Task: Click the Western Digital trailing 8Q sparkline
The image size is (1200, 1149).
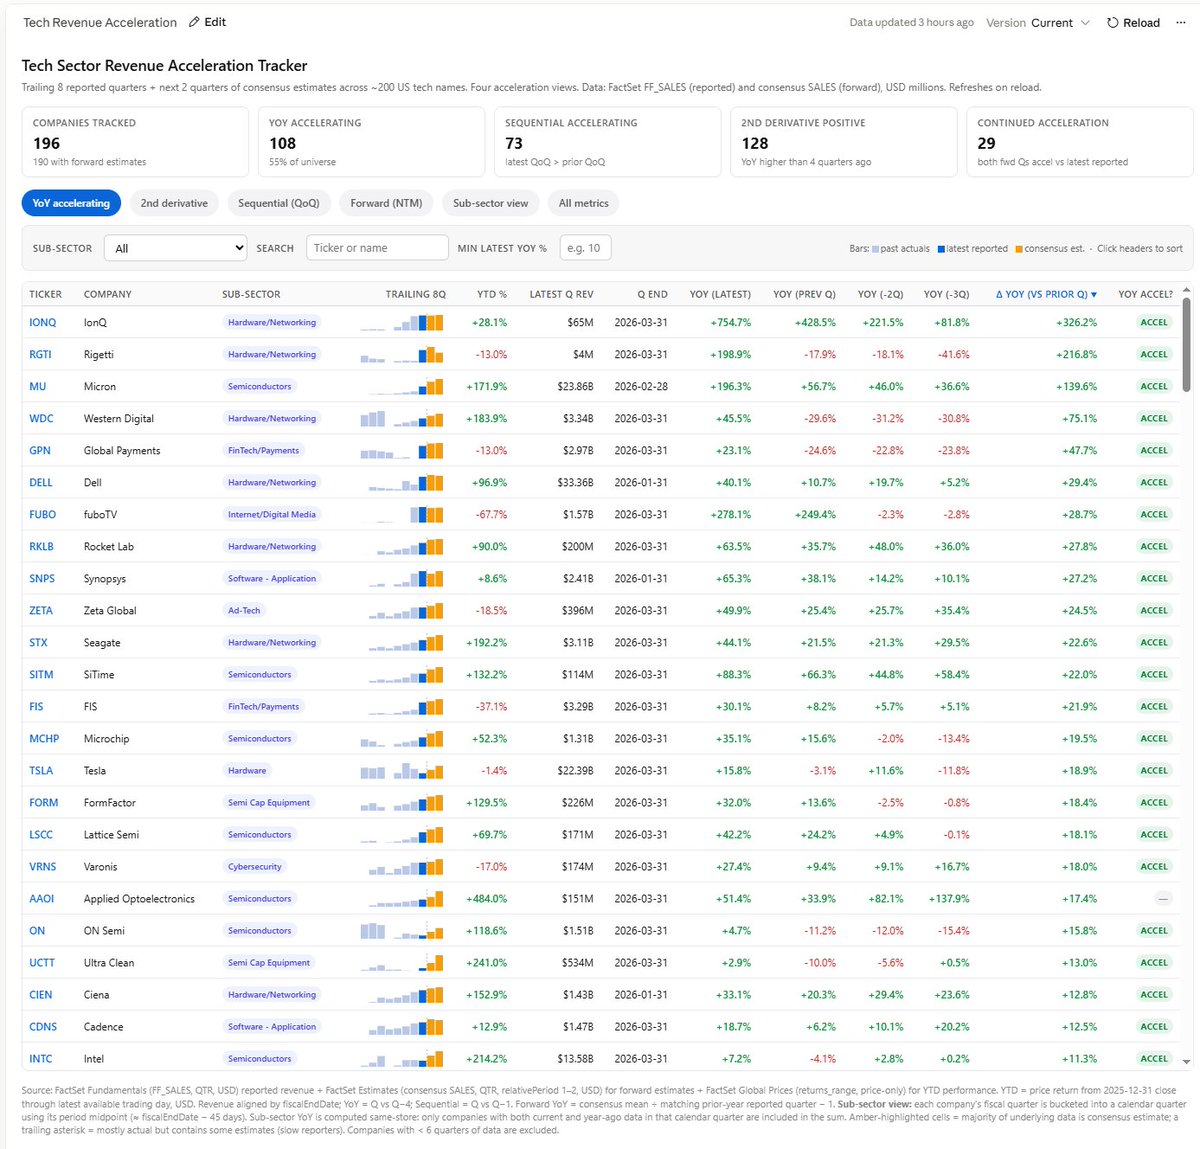Action: coord(402,418)
